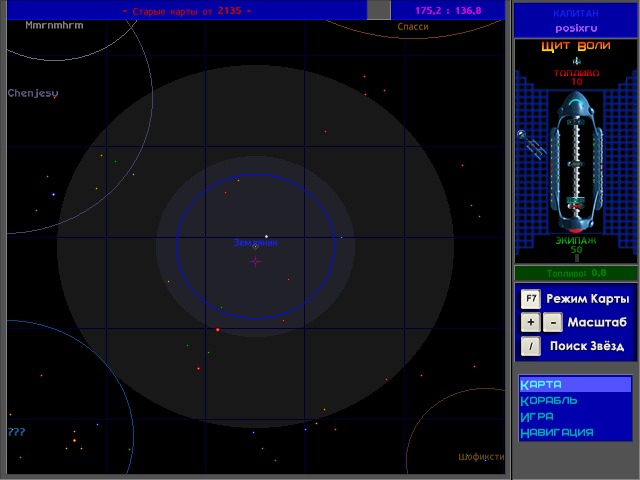The height and width of the screenshot is (480, 640).
Task: Click the gray box in the title bar
Action: [x=379, y=10]
